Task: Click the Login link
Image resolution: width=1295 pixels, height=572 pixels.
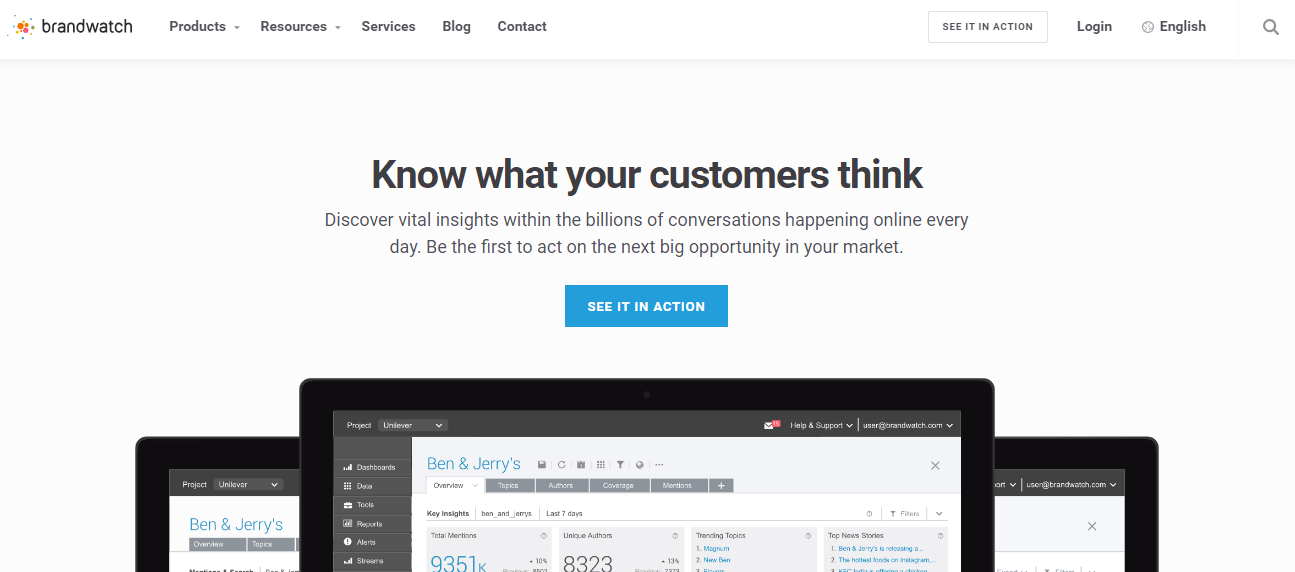Action: point(1094,27)
